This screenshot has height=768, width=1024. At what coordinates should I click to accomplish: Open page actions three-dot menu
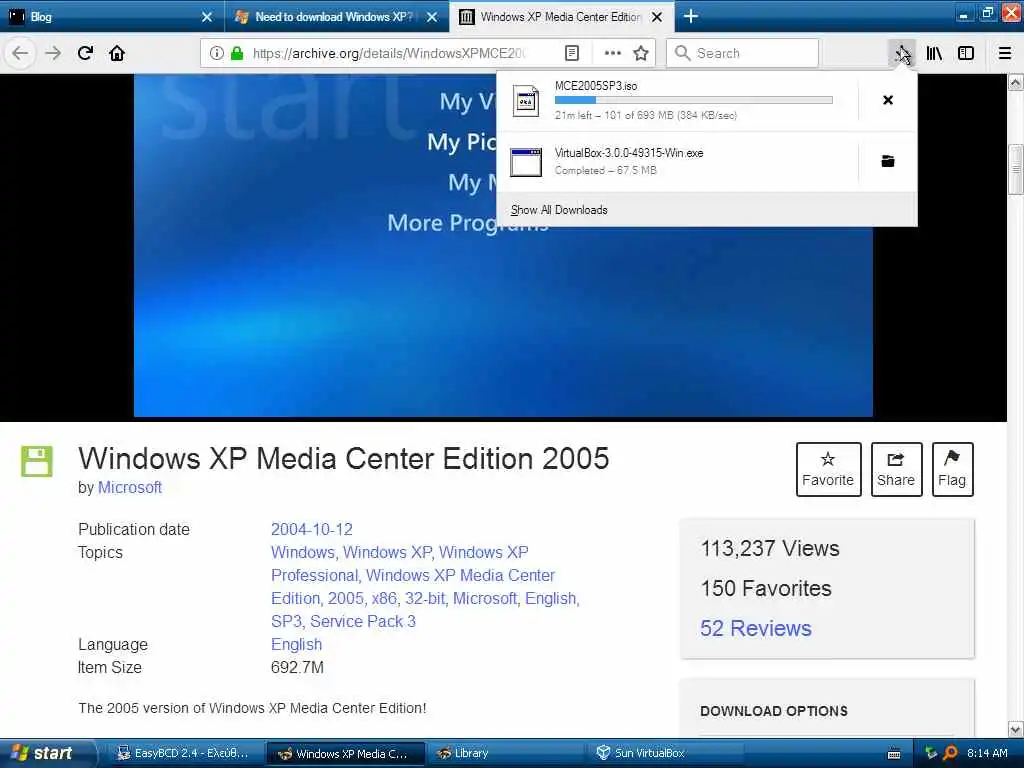[x=613, y=53]
